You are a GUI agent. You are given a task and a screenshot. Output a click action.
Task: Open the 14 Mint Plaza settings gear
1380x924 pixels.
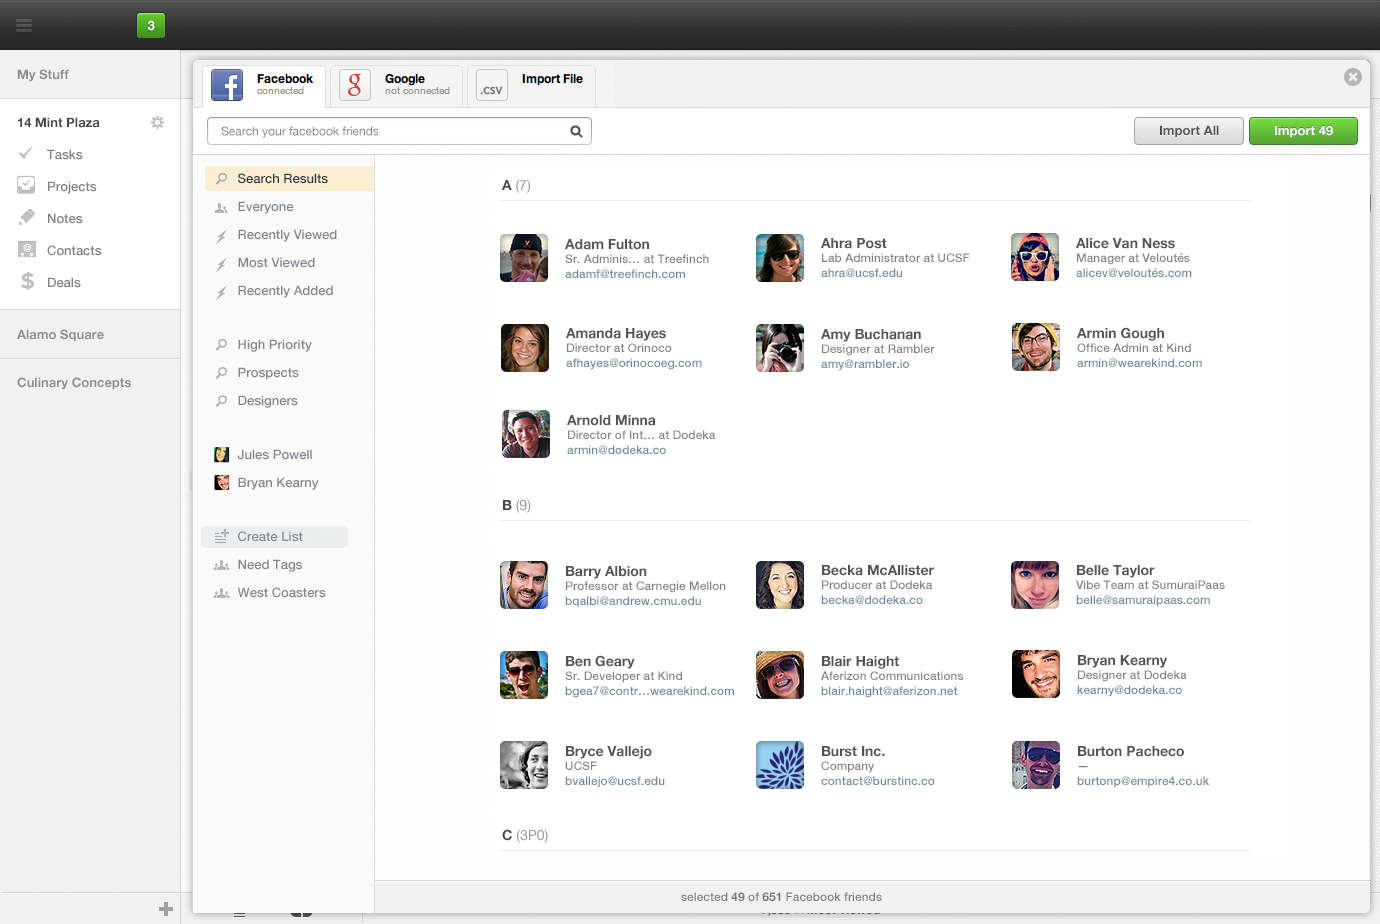point(157,122)
